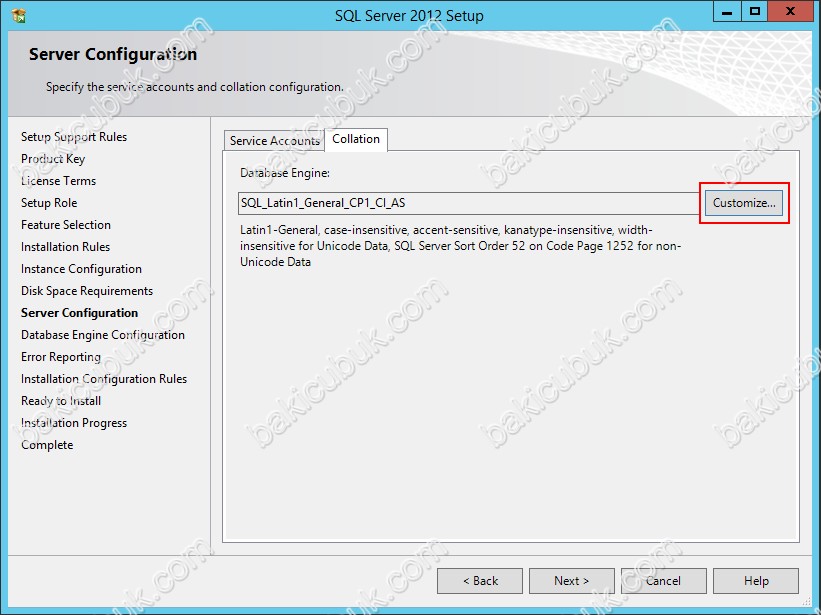
Task: Select the bold Server Configuration step
Action: [x=80, y=313]
